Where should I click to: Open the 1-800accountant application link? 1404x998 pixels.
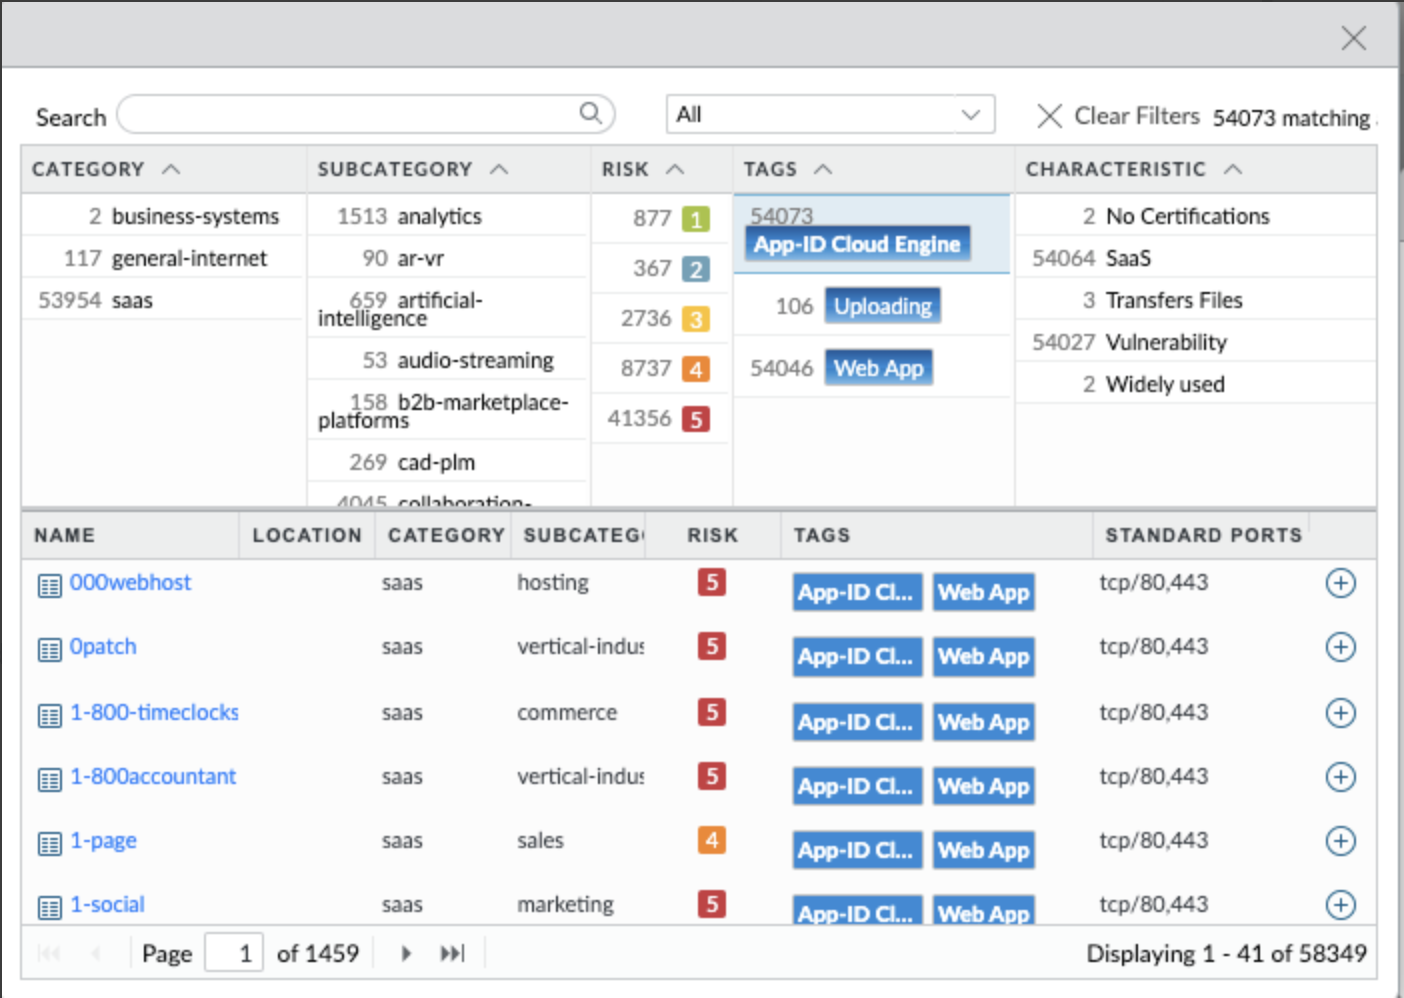(x=153, y=776)
